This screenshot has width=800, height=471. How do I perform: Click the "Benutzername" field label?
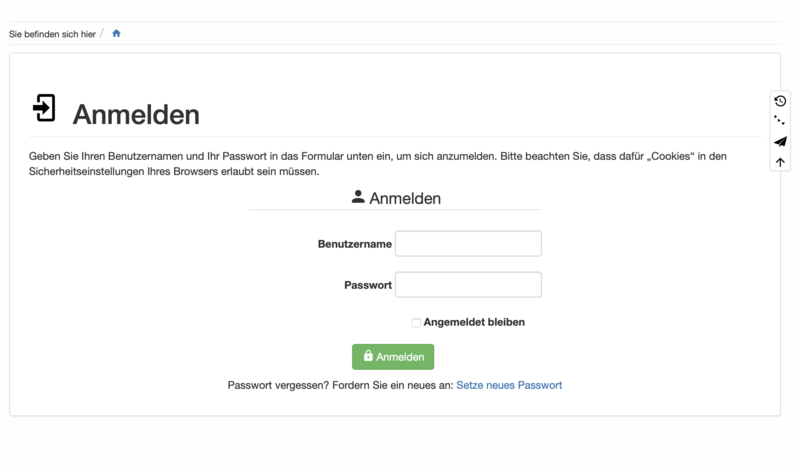pyautogui.click(x=354, y=244)
